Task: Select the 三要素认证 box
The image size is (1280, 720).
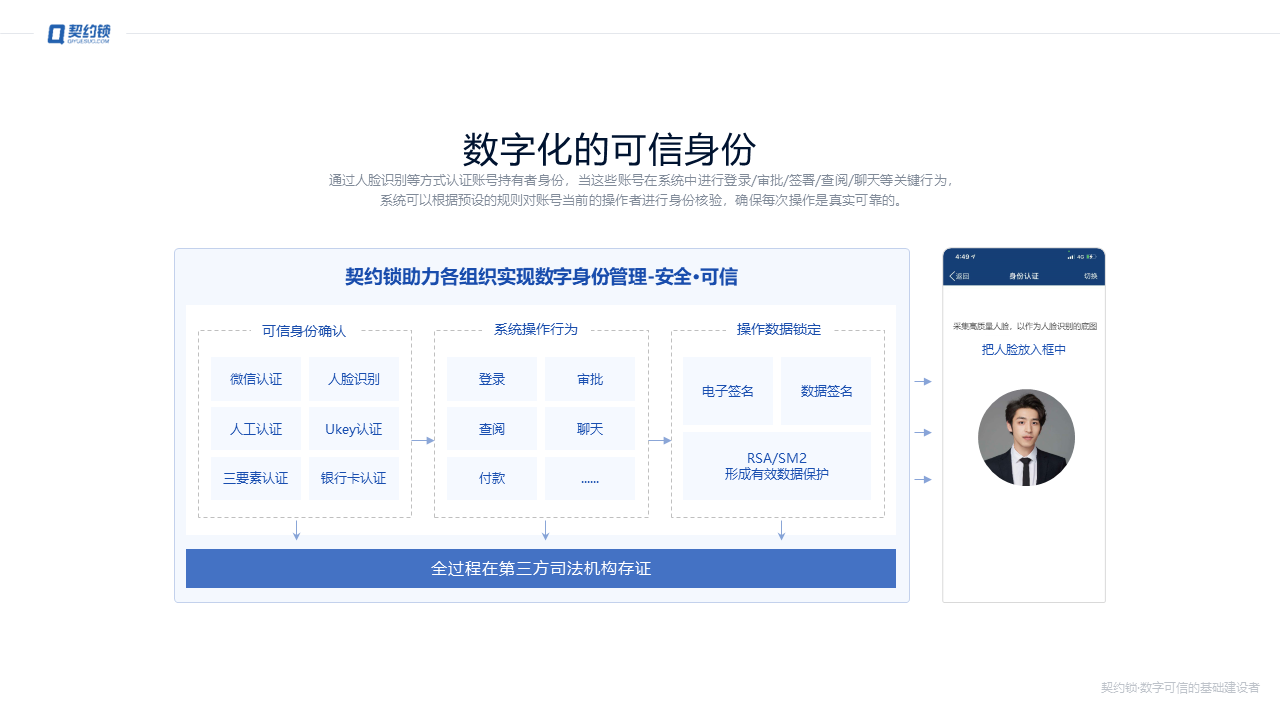Action: [256, 478]
